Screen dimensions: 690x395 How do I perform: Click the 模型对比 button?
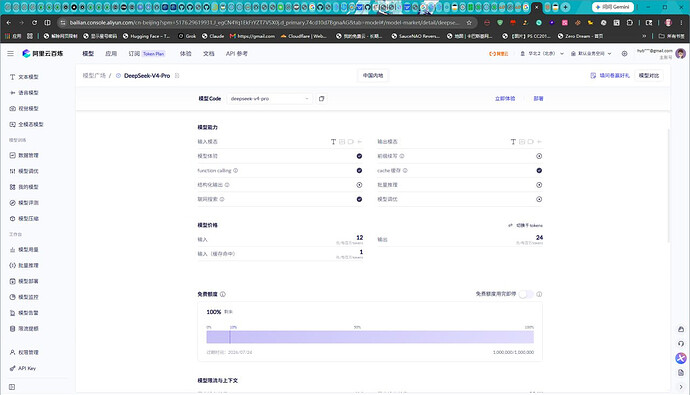[649, 76]
